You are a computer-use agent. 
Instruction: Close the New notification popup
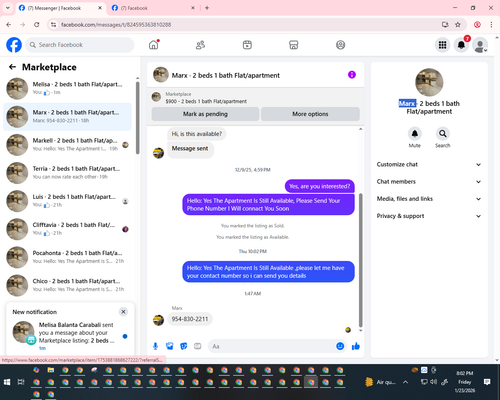click(x=123, y=312)
